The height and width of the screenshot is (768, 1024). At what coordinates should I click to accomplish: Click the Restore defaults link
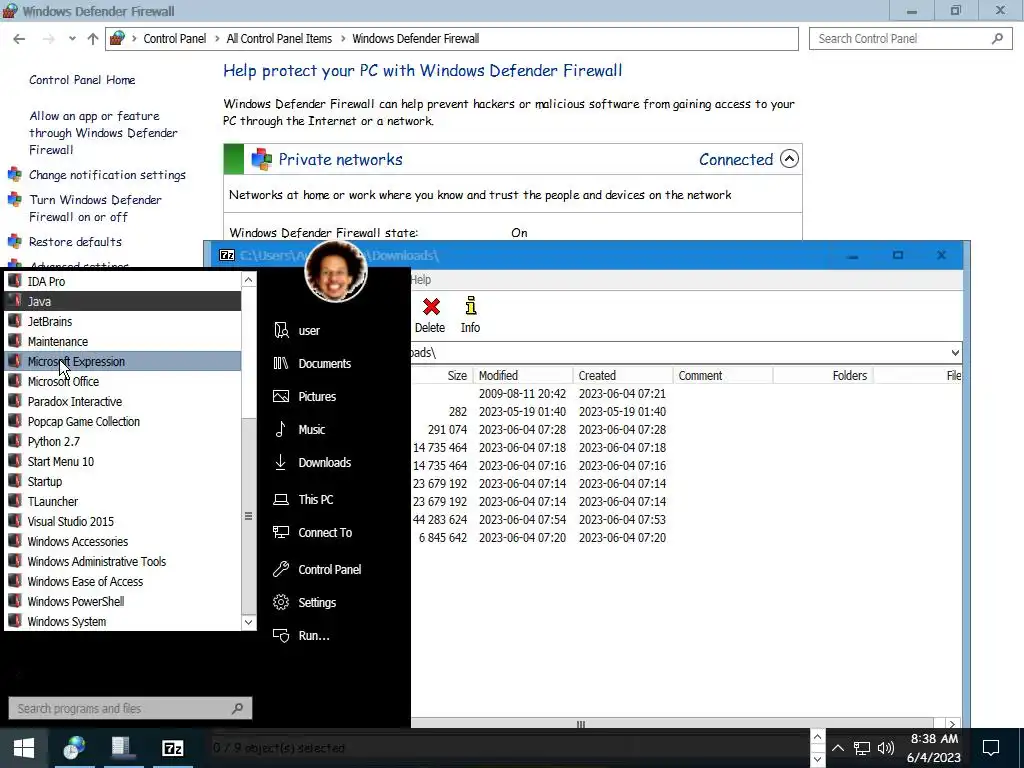[x=75, y=242]
